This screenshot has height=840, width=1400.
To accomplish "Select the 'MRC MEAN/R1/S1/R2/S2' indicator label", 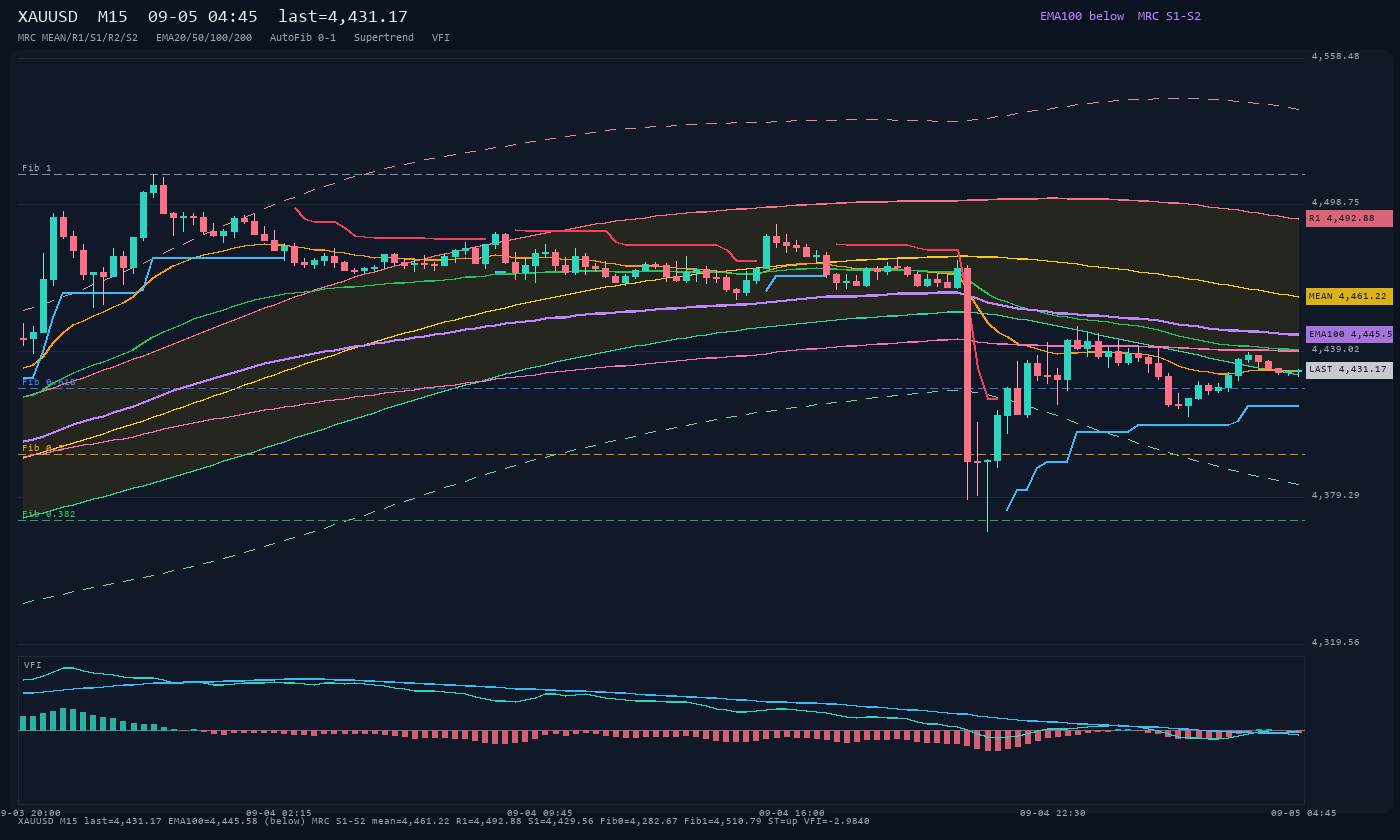I will (x=78, y=38).
